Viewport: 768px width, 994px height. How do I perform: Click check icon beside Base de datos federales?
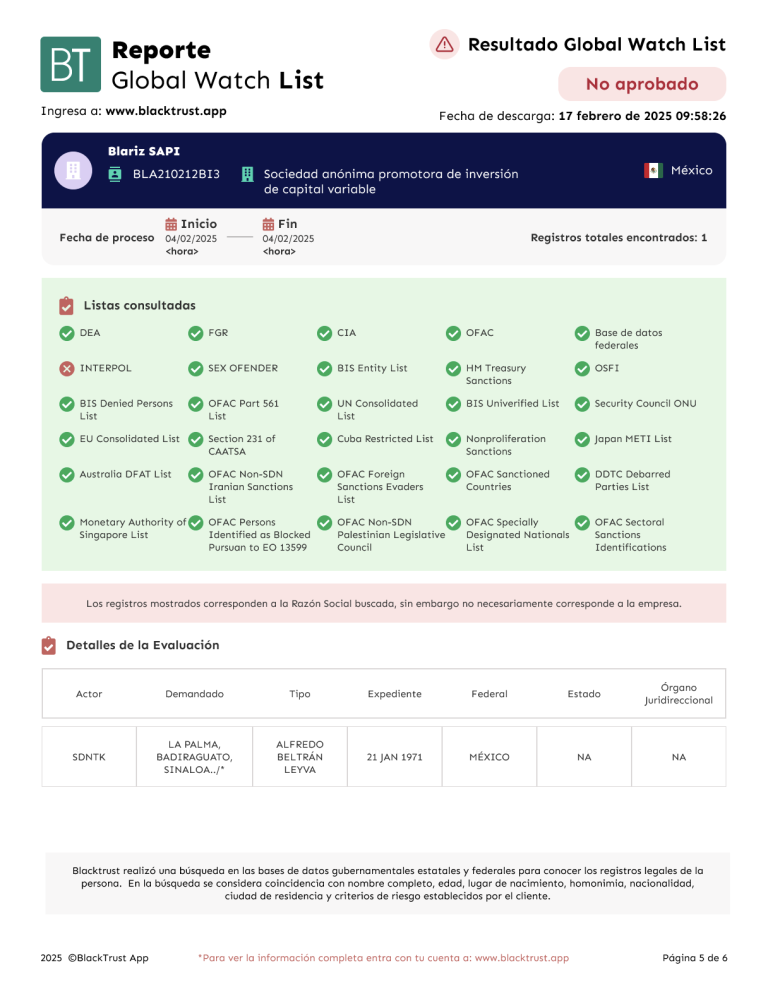[x=582, y=333]
